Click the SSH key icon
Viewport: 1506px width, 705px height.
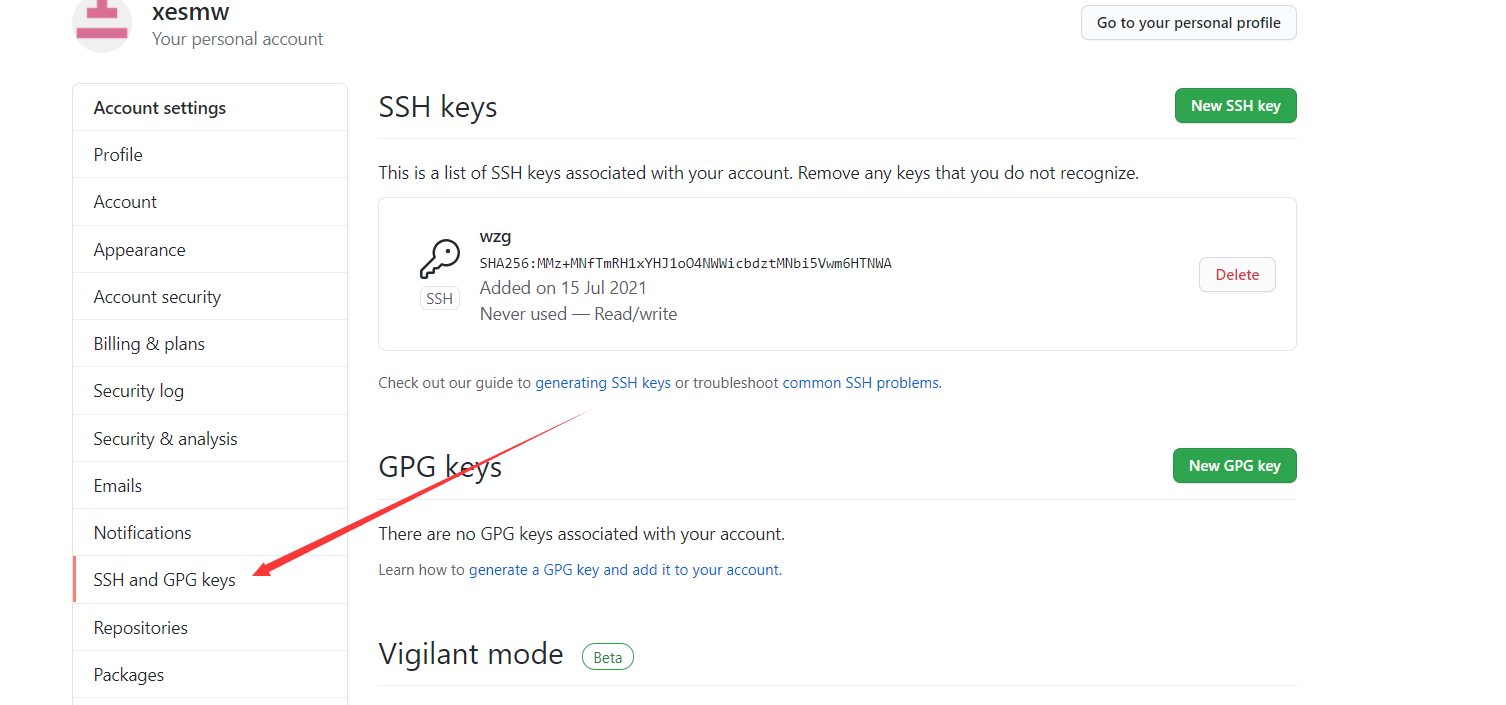point(439,260)
